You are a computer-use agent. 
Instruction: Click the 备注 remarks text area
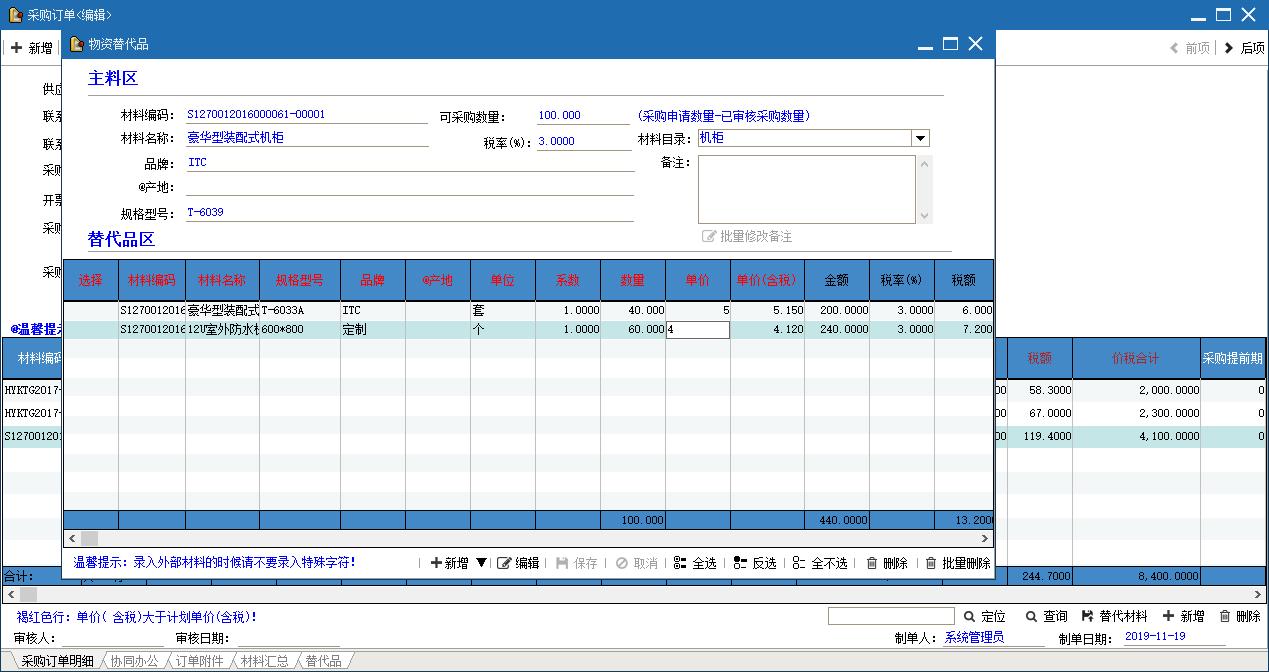point(806,189)
